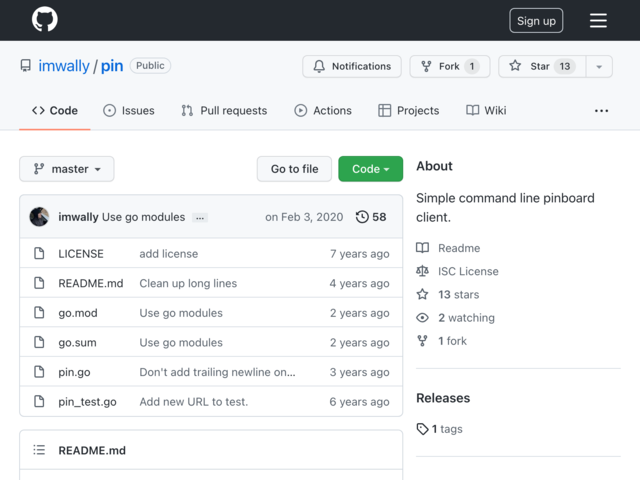Open the GitHub home logo

click(45, 20)
